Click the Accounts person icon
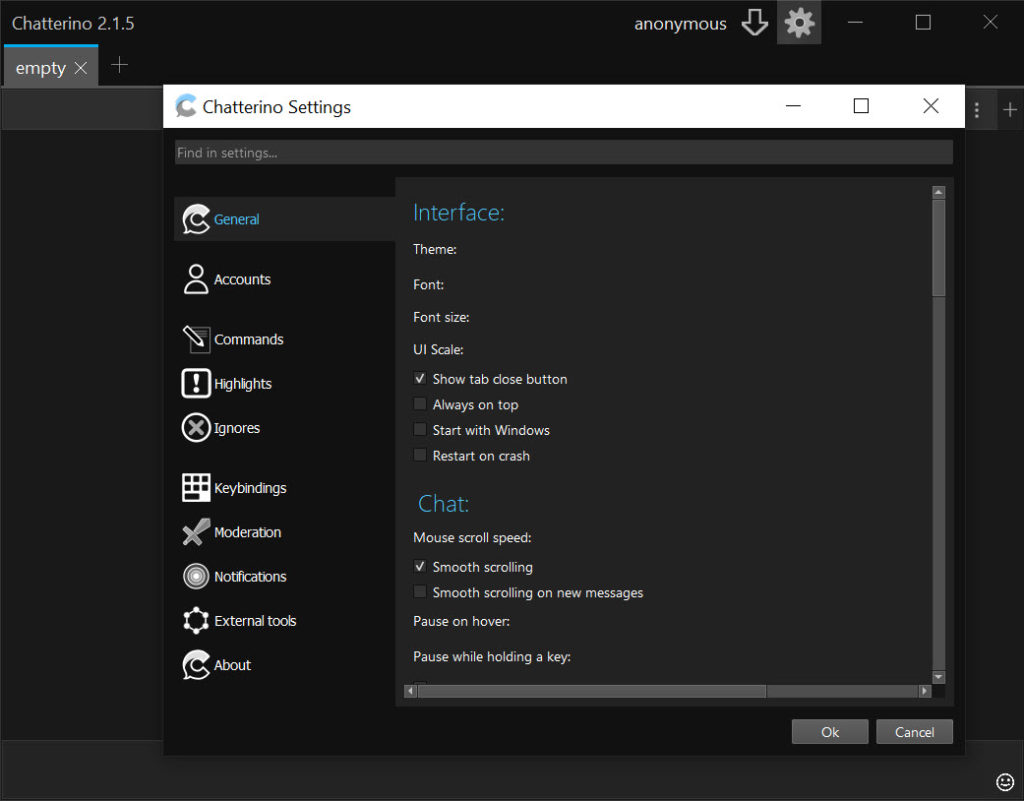 point(196,279)
